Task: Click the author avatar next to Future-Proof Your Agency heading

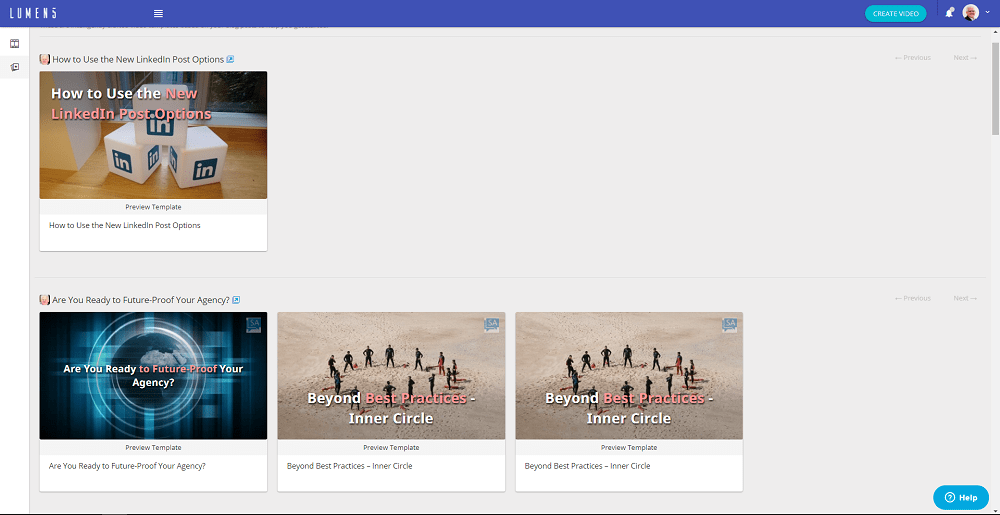Action: (x=45, y=300)
